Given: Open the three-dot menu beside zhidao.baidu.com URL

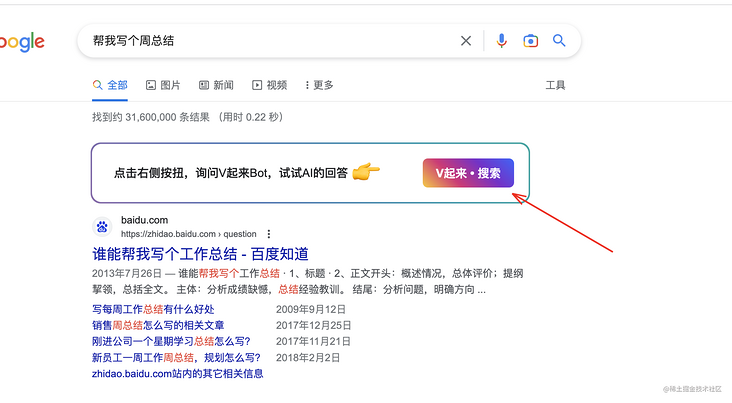Looking at the screenshot, I should coord(268,234).
